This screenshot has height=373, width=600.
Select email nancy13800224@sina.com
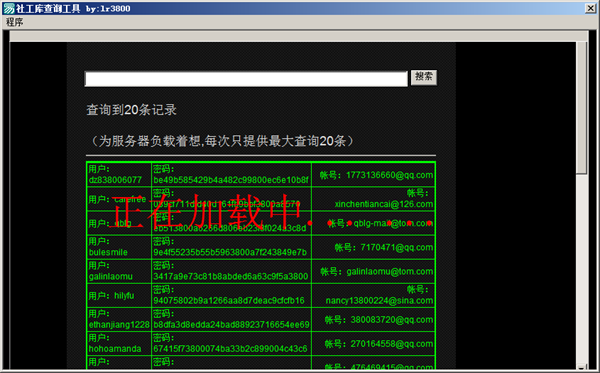point(379,301)
